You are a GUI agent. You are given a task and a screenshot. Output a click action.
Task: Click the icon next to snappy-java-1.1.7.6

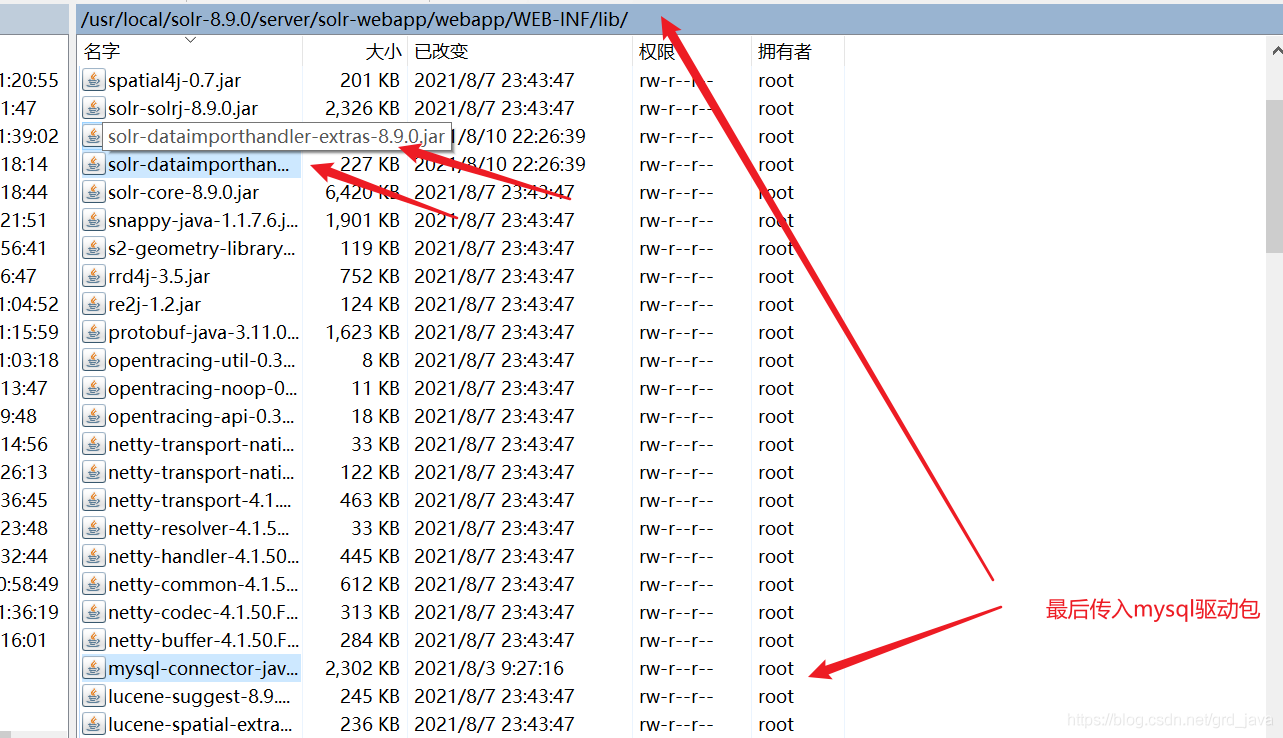click(x=94, y=220)
